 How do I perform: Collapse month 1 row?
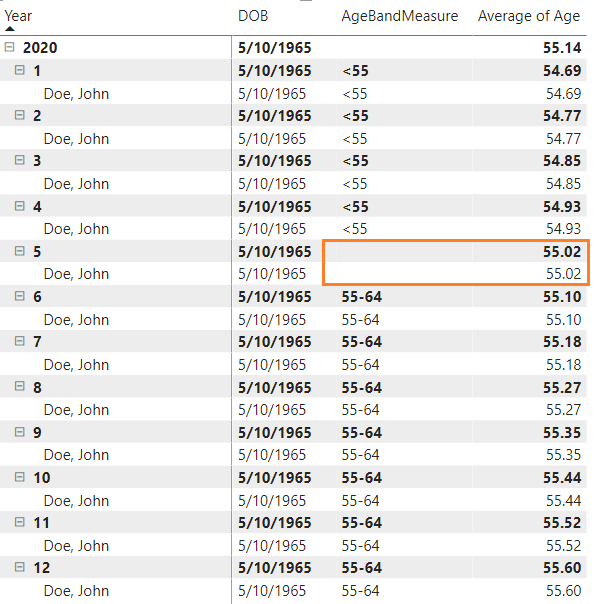20,70
